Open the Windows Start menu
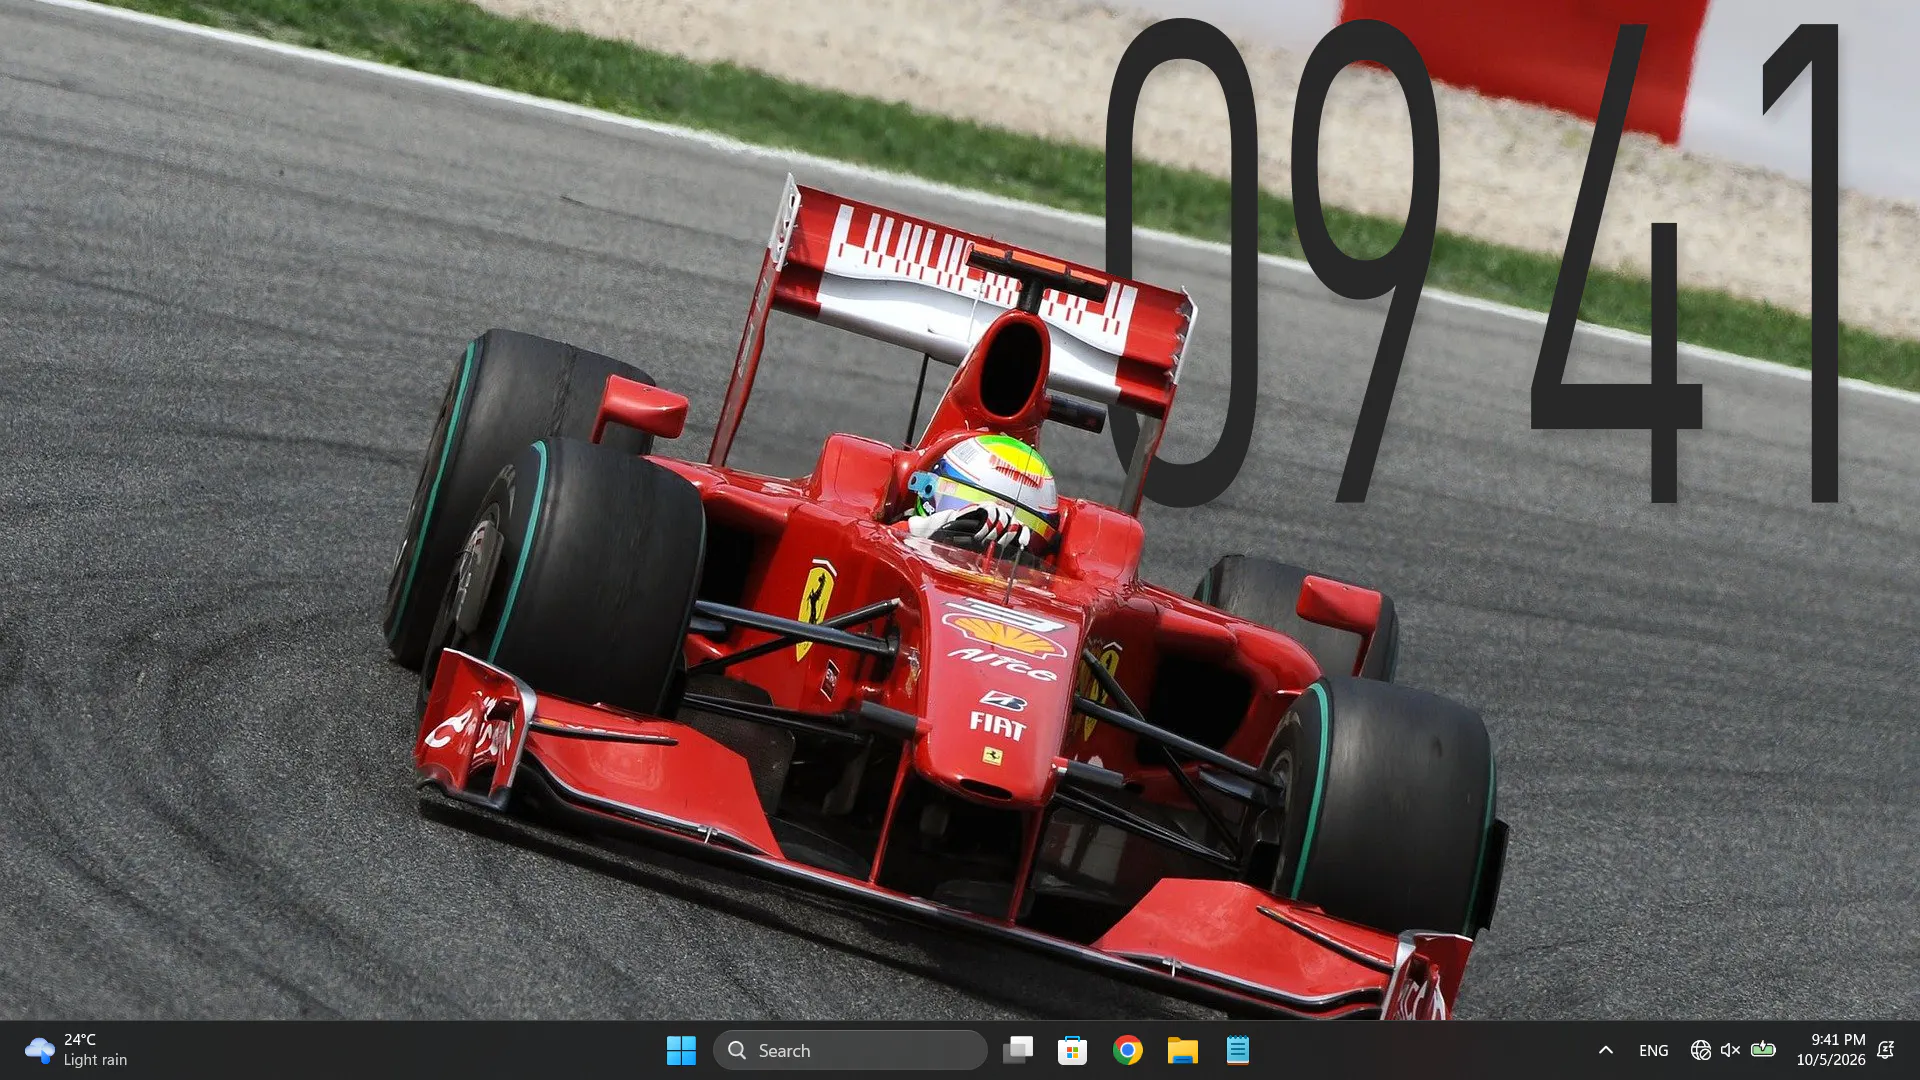This screenshot has height=1080, width=1920. coord(681,1050)
